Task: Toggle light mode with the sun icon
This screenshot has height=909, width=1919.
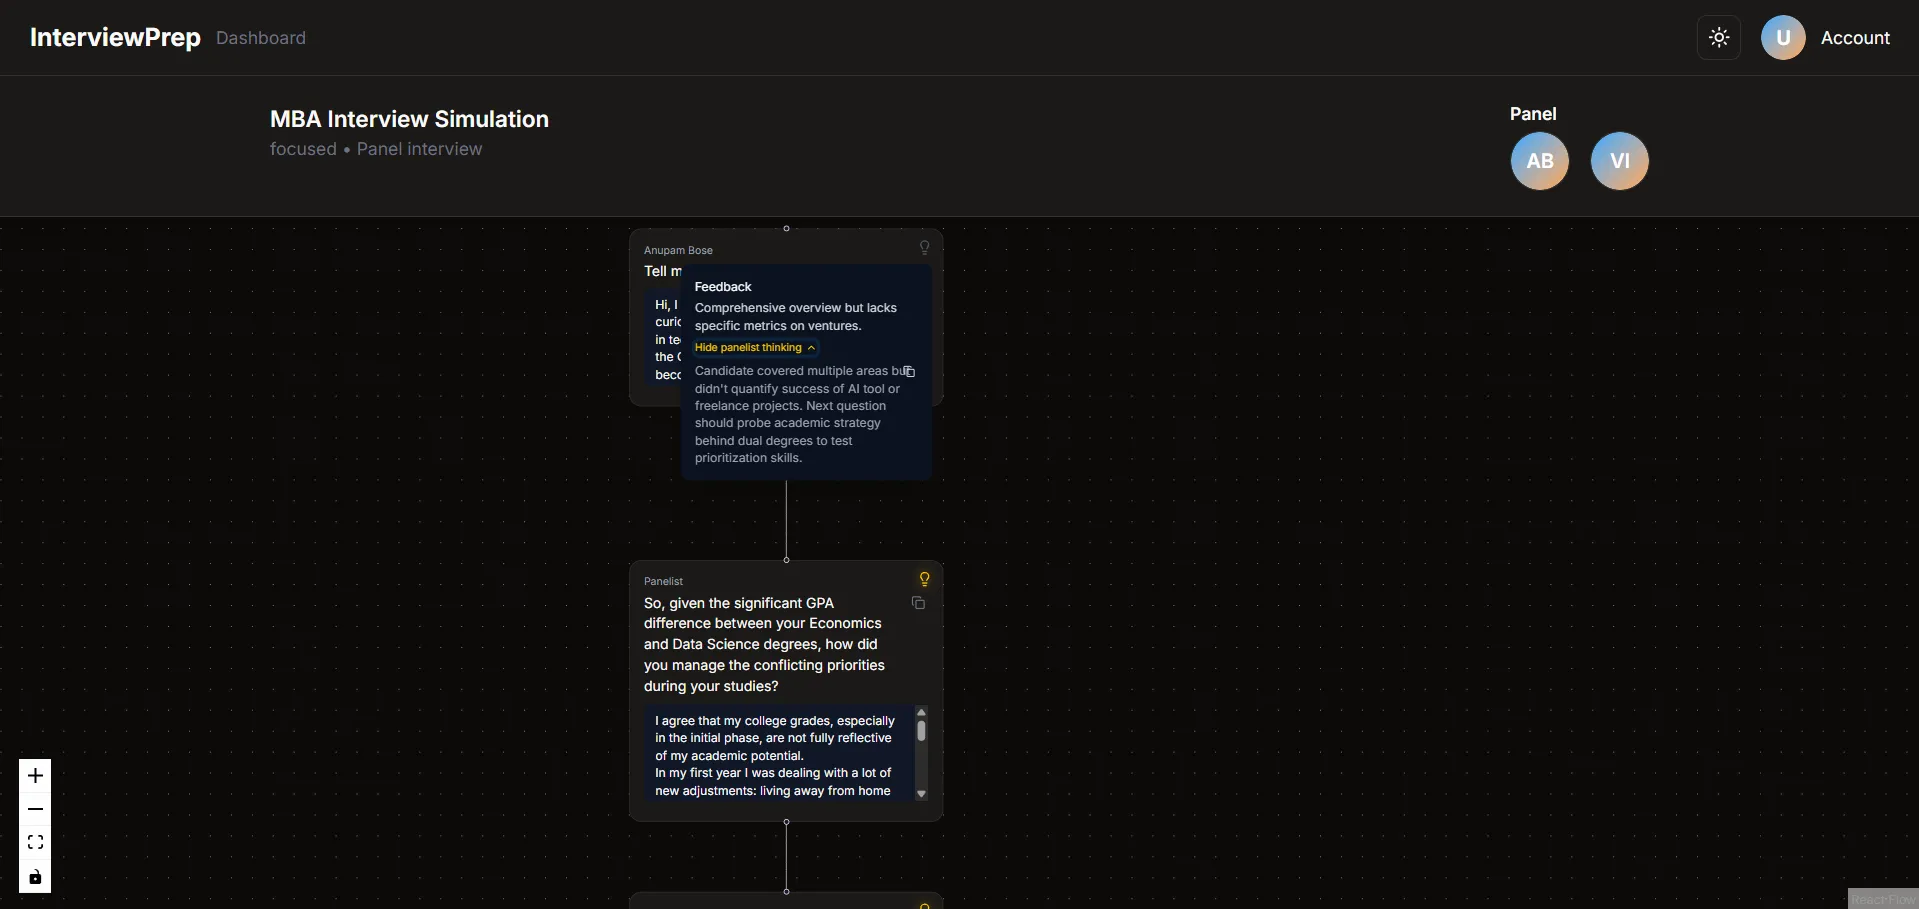Action: pos(1719,37)
